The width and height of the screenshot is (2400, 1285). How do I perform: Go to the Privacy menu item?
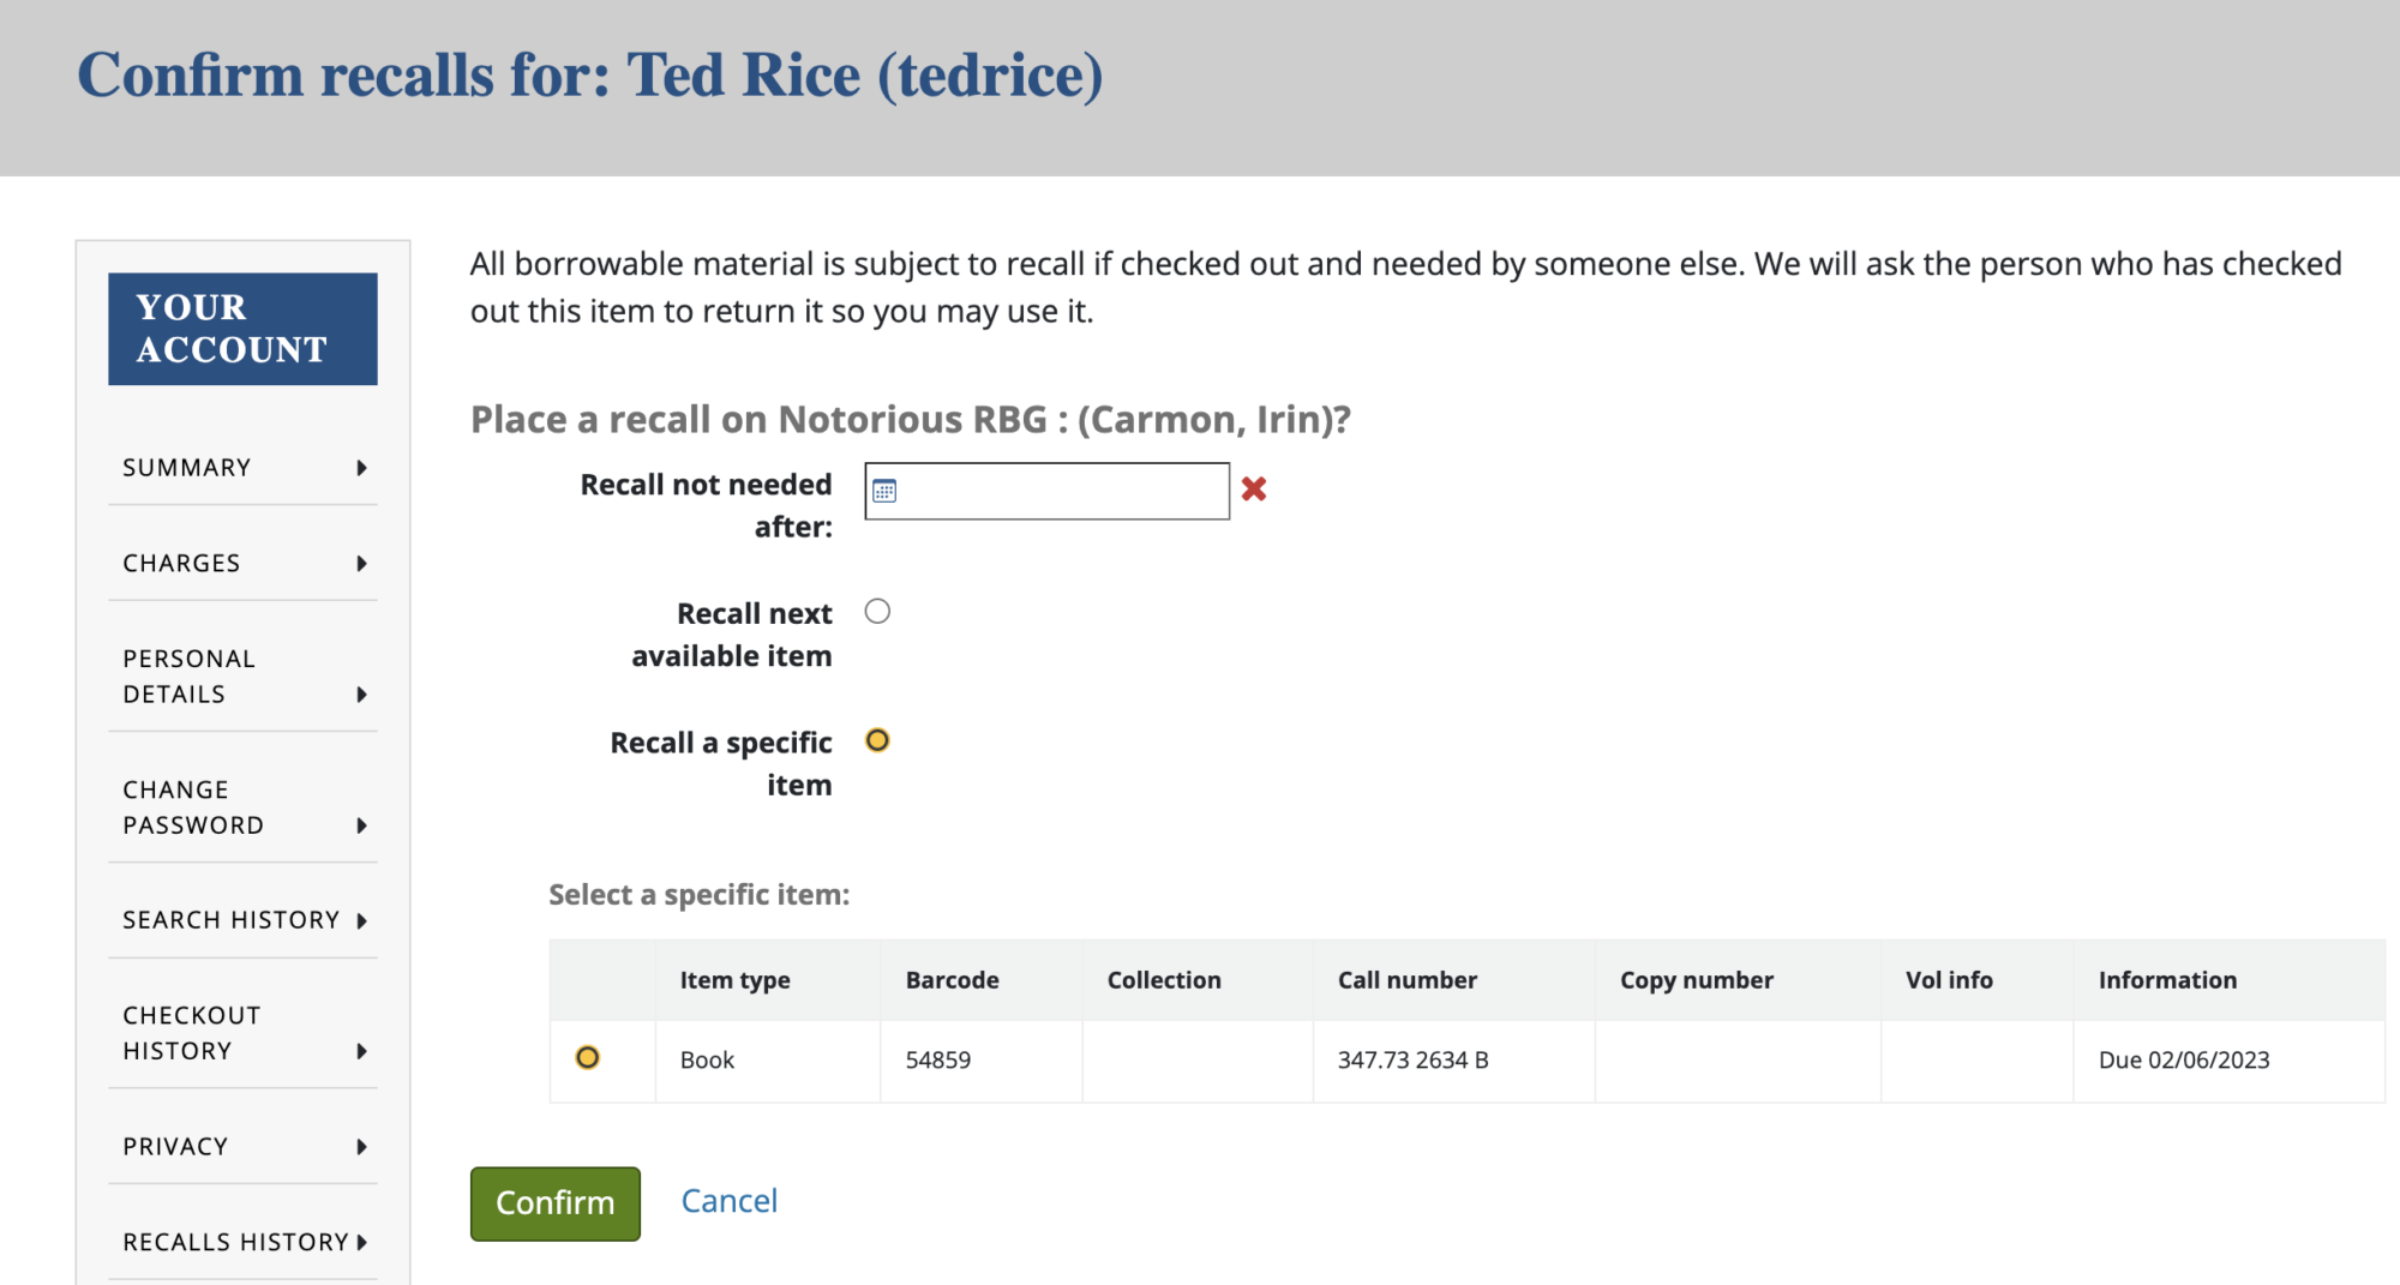tap(176, 1147)
